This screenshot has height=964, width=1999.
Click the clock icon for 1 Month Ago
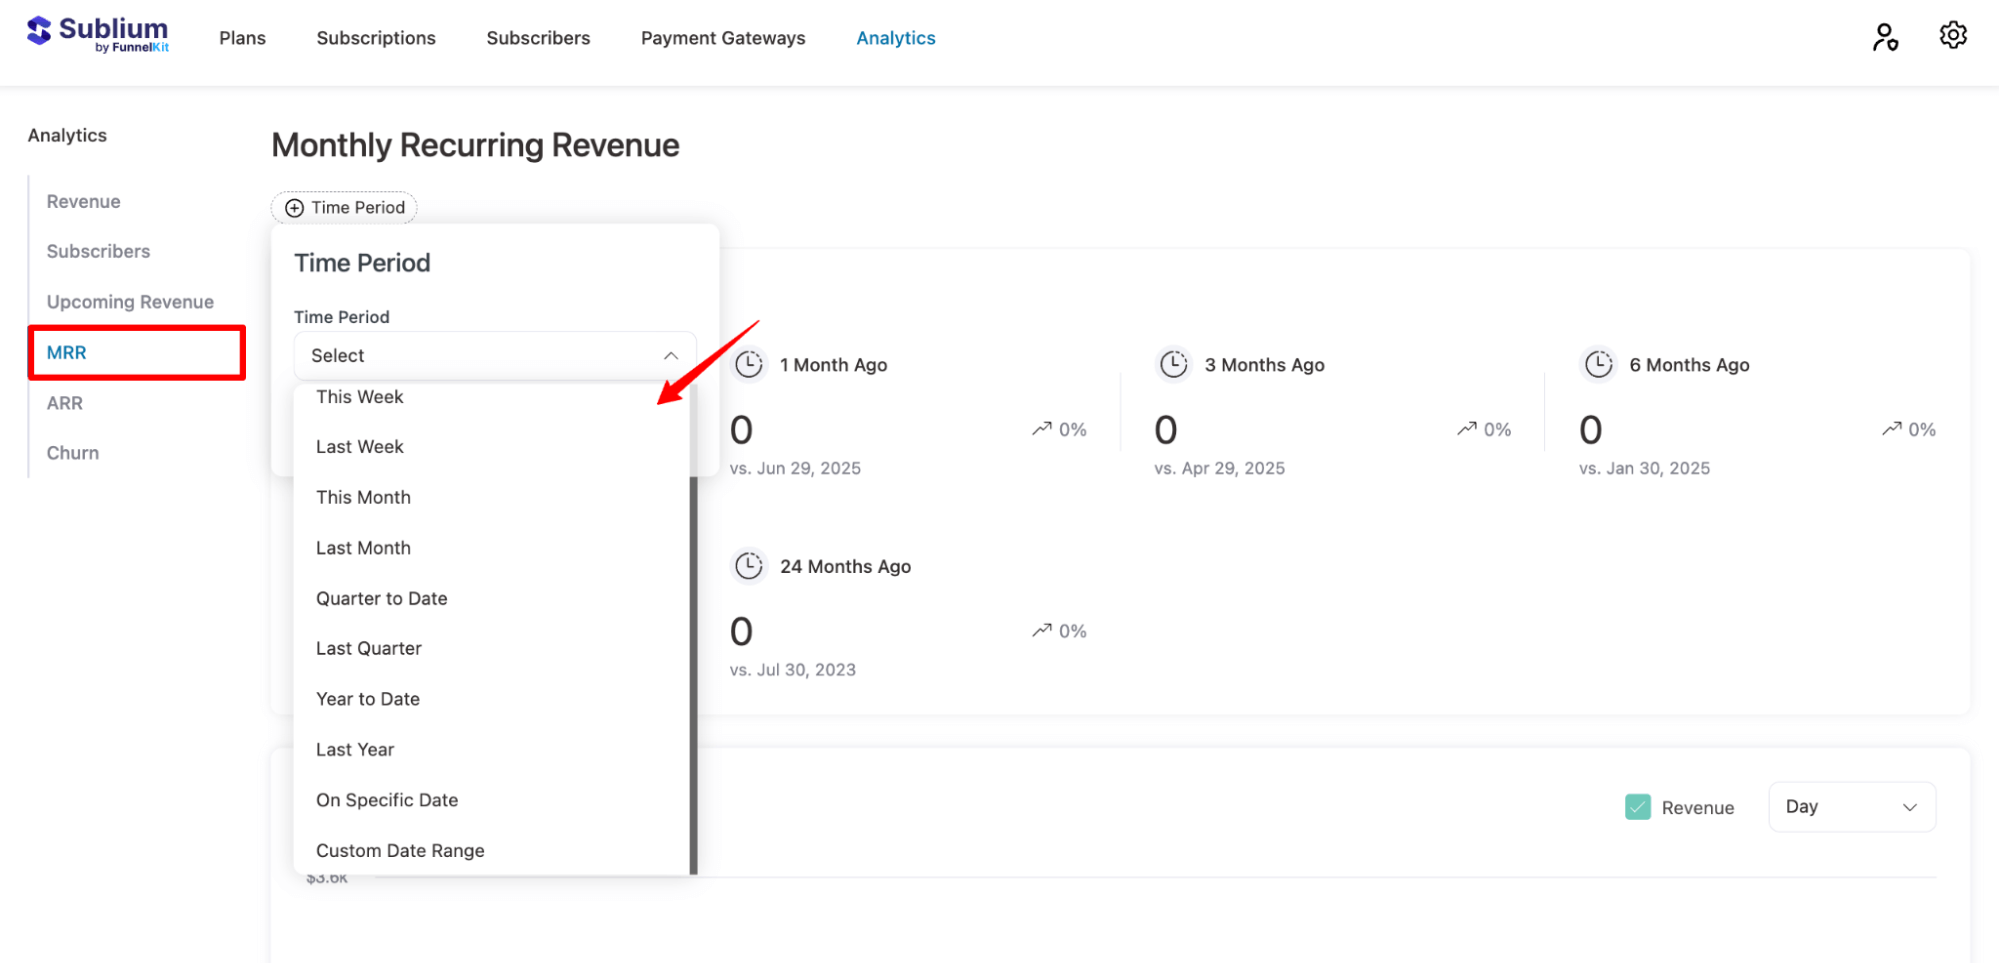coord(748,365)
